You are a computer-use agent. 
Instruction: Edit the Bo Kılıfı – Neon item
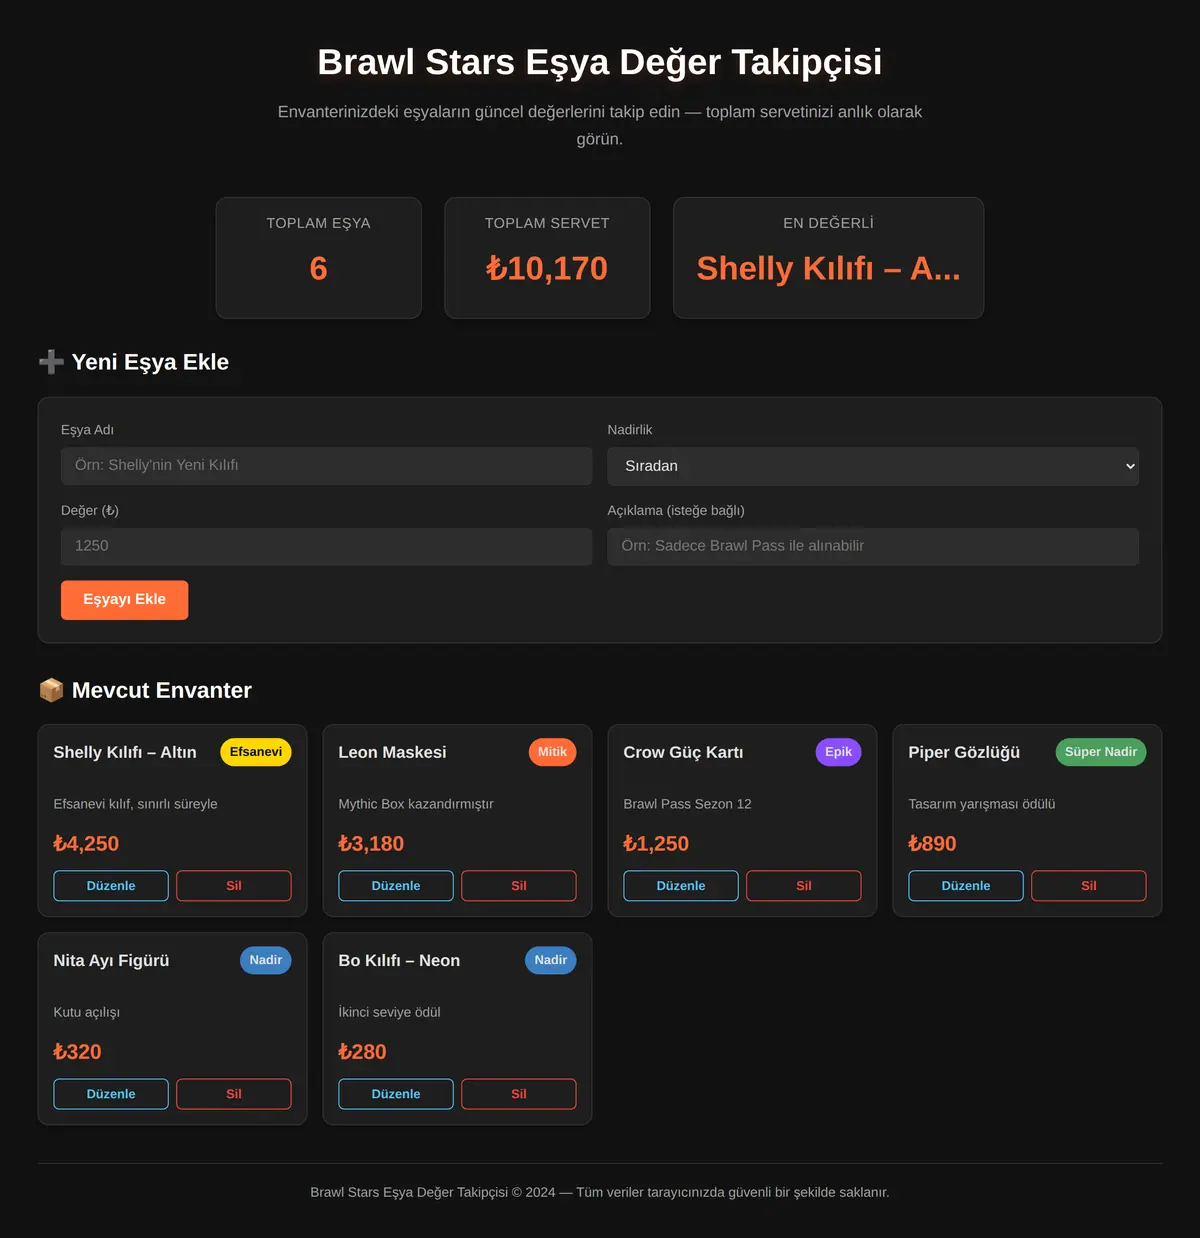(396, 1094)
